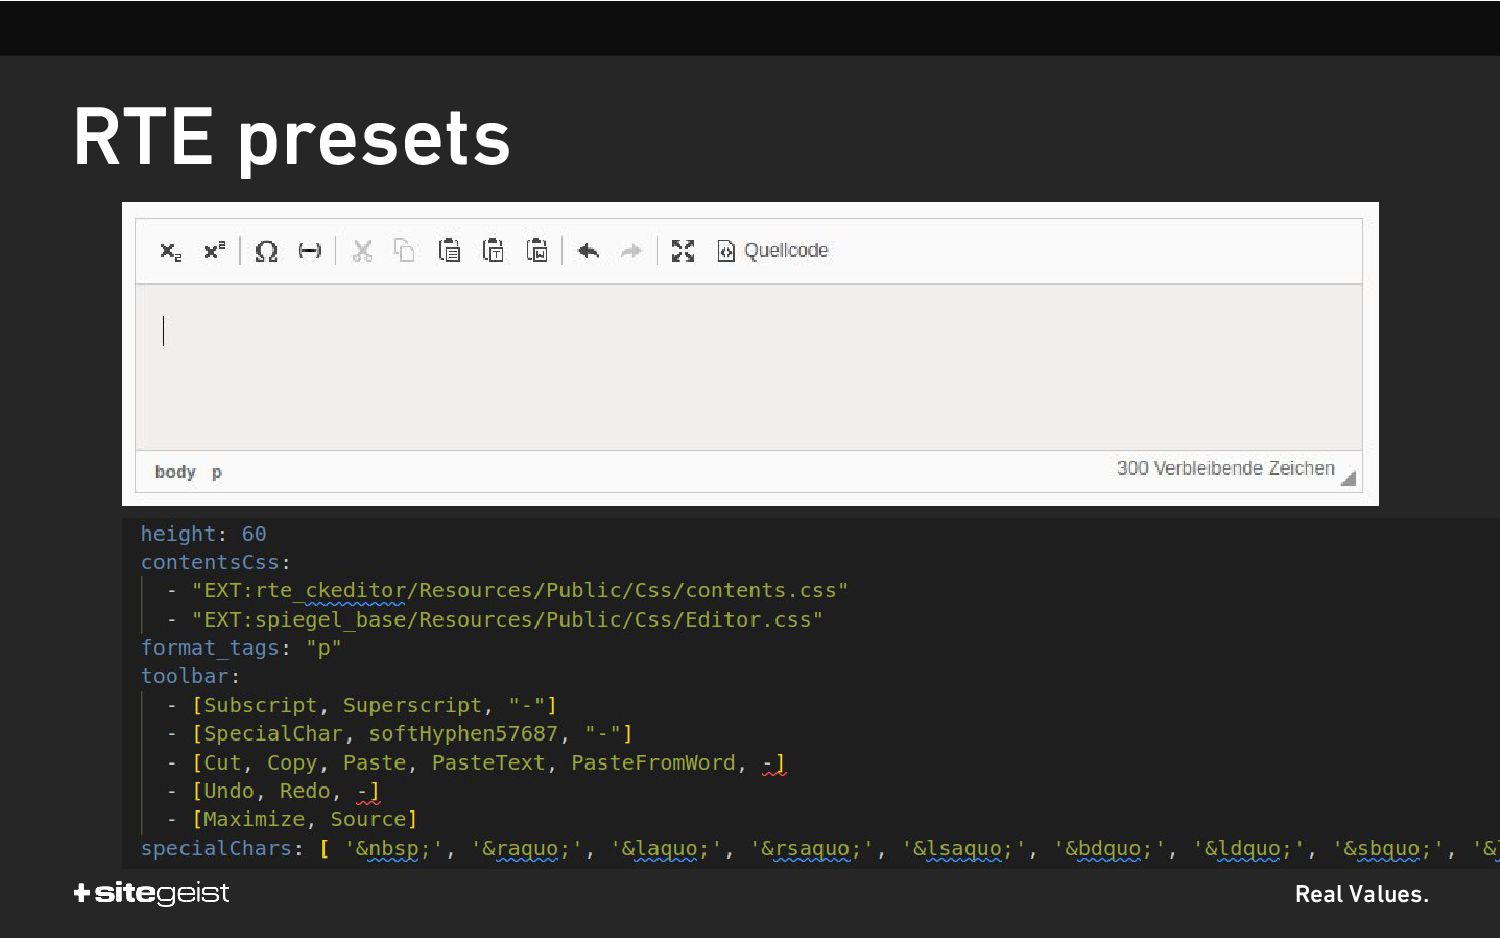This screenshot has height=938, width=1500.
Task: Apply Superscript formatting in the toolbar
Action: (x=214, y=250)
